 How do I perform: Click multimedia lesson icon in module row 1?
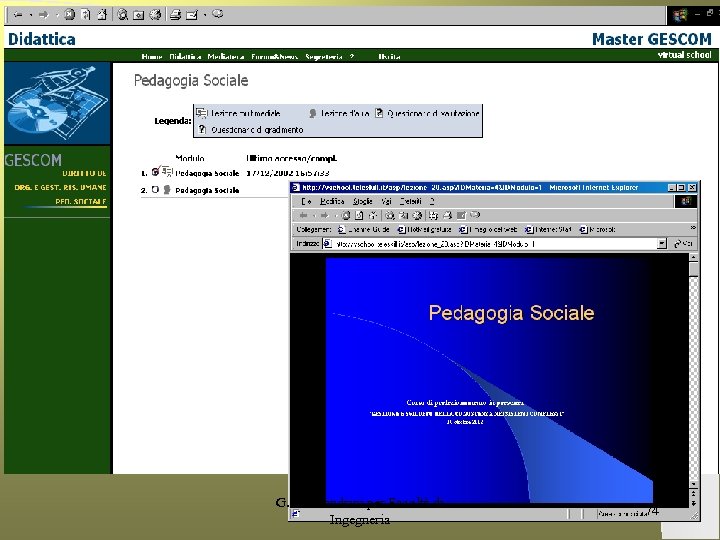pyautogui.click(x=168, y=172)
